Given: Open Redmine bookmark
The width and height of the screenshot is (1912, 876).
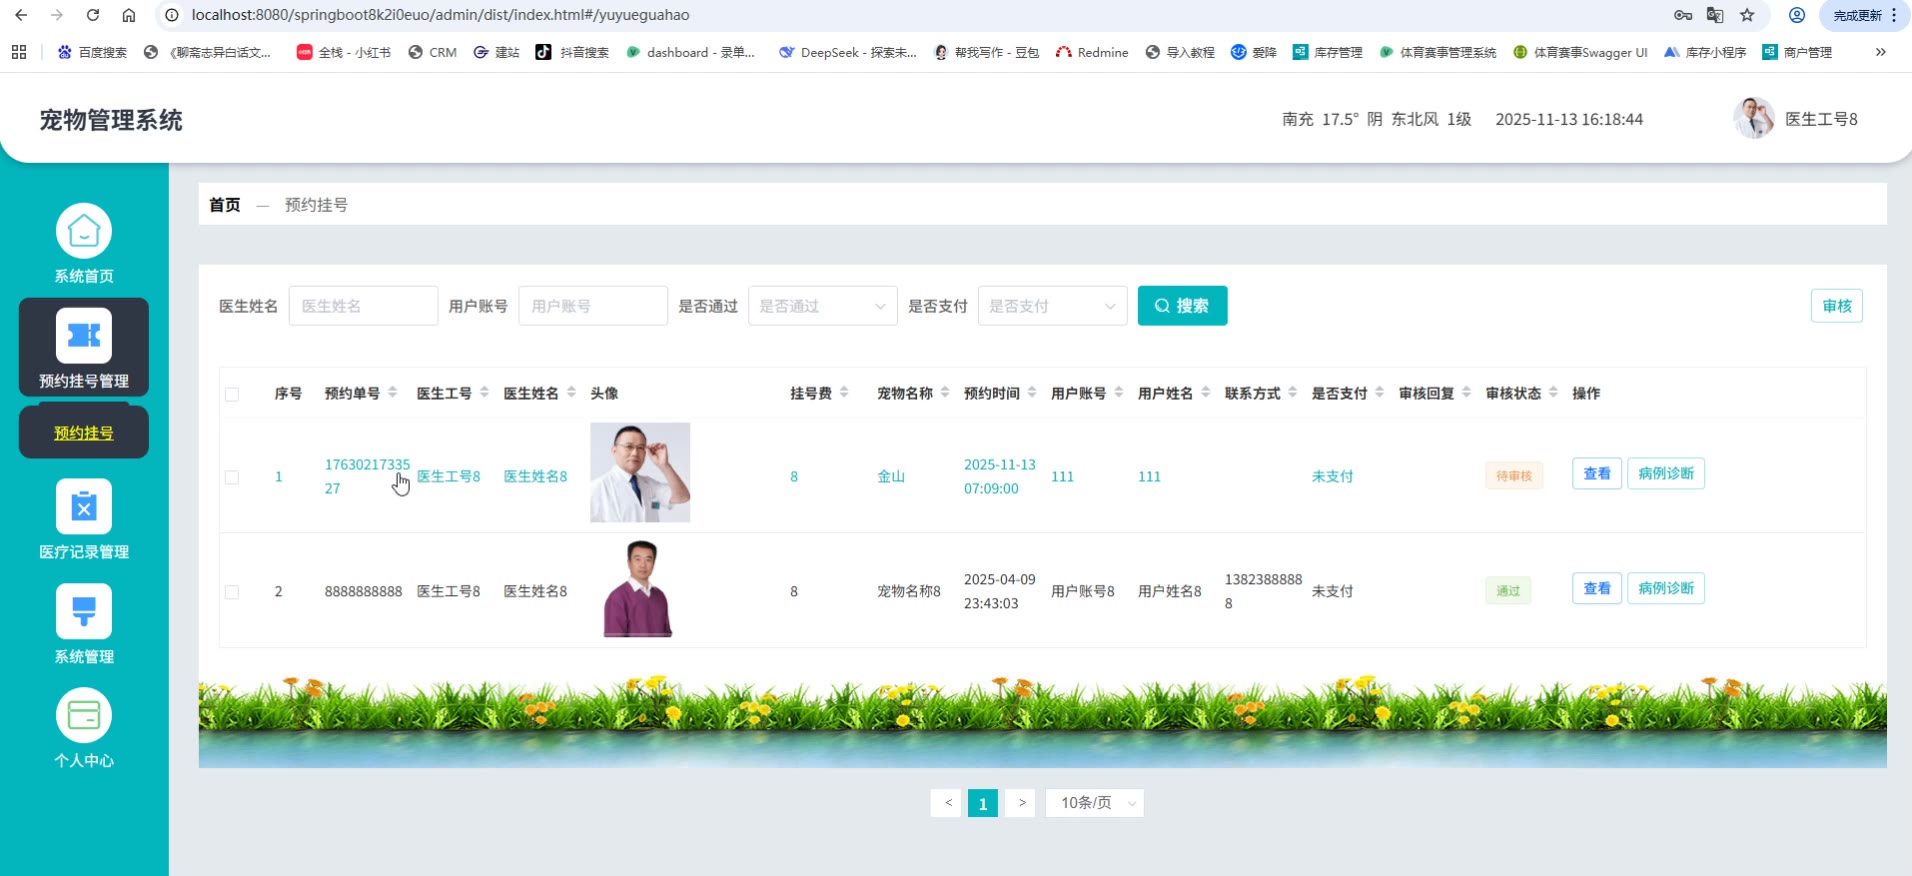Looking at the screenshot, I should click(1092, 52).
